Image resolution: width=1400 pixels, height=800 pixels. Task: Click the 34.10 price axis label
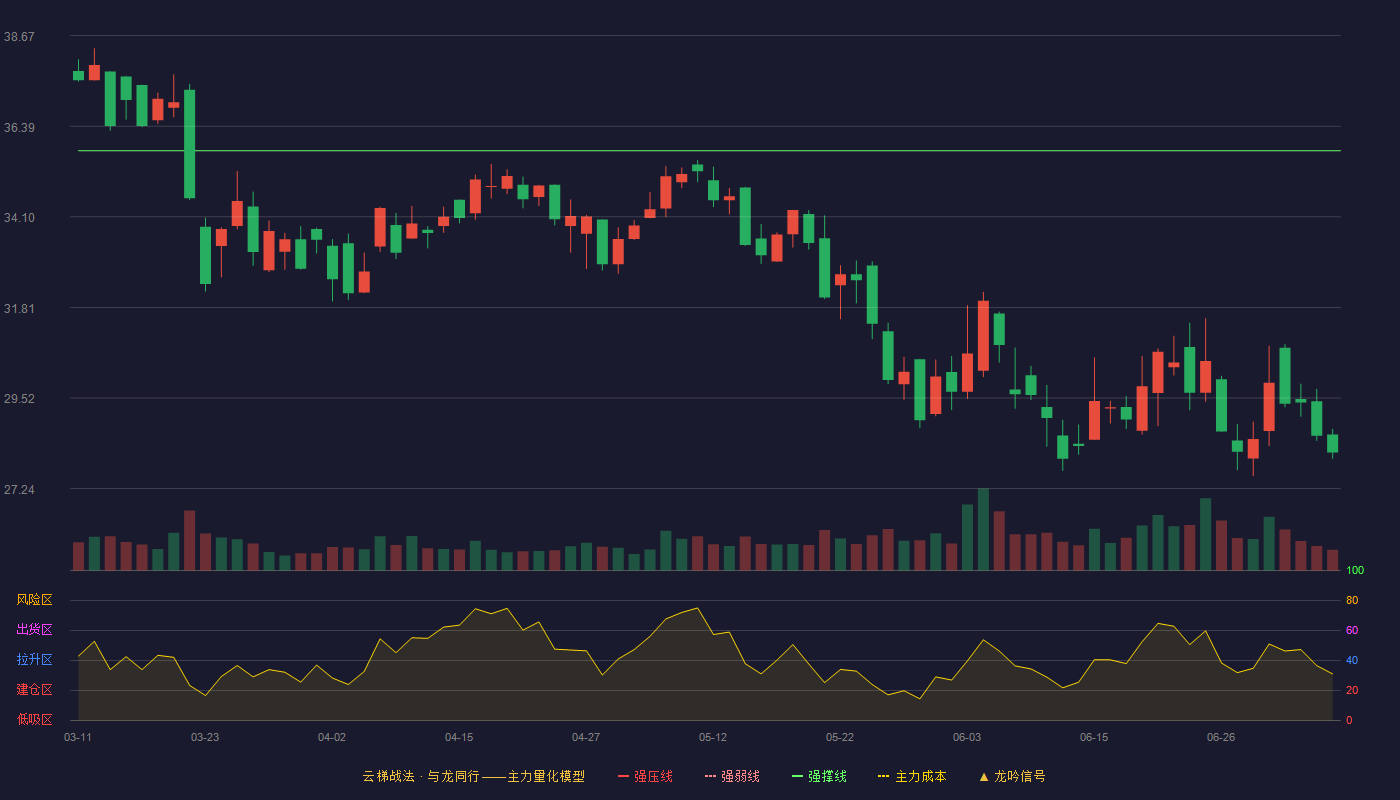tap(19, 218)
